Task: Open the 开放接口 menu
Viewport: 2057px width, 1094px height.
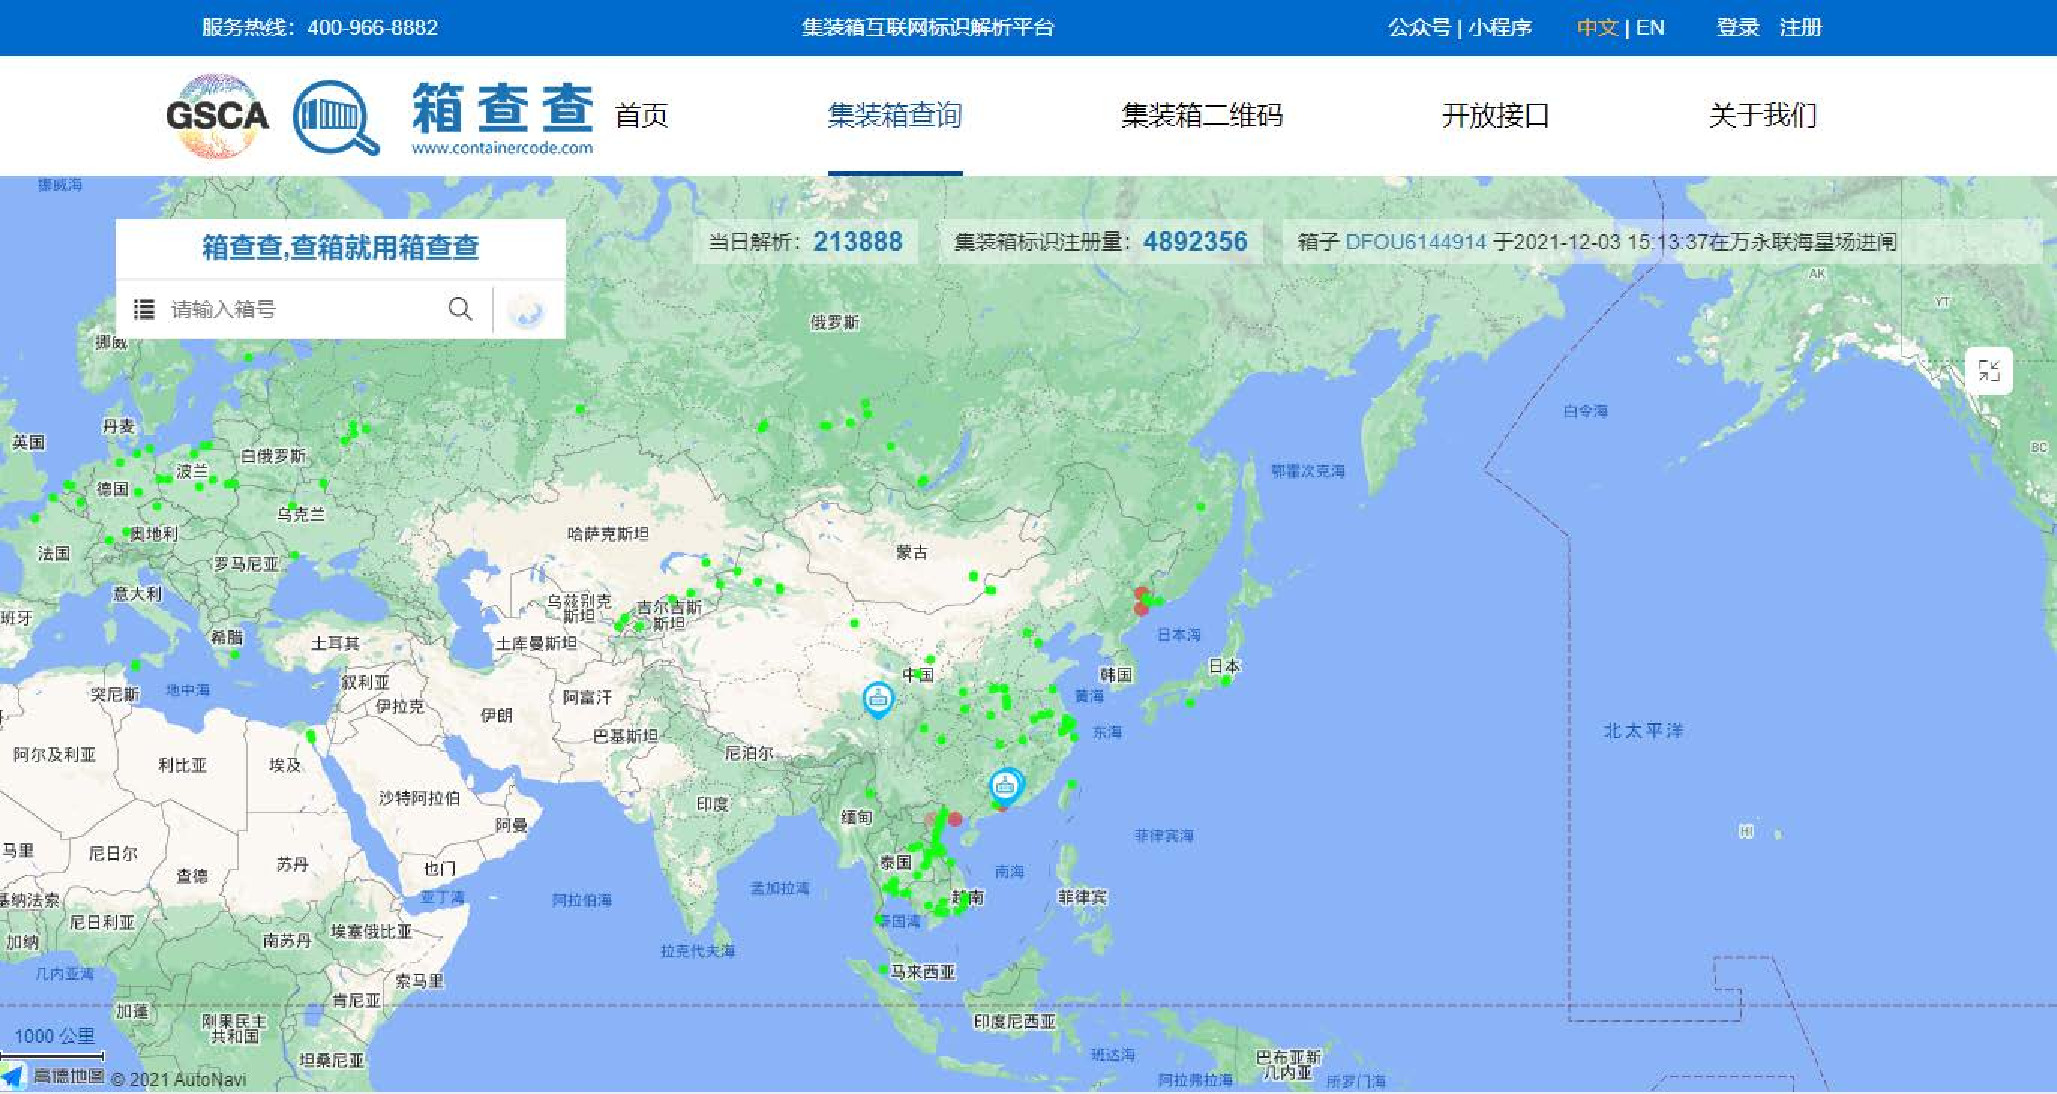Action: (x=1495, y=116)
